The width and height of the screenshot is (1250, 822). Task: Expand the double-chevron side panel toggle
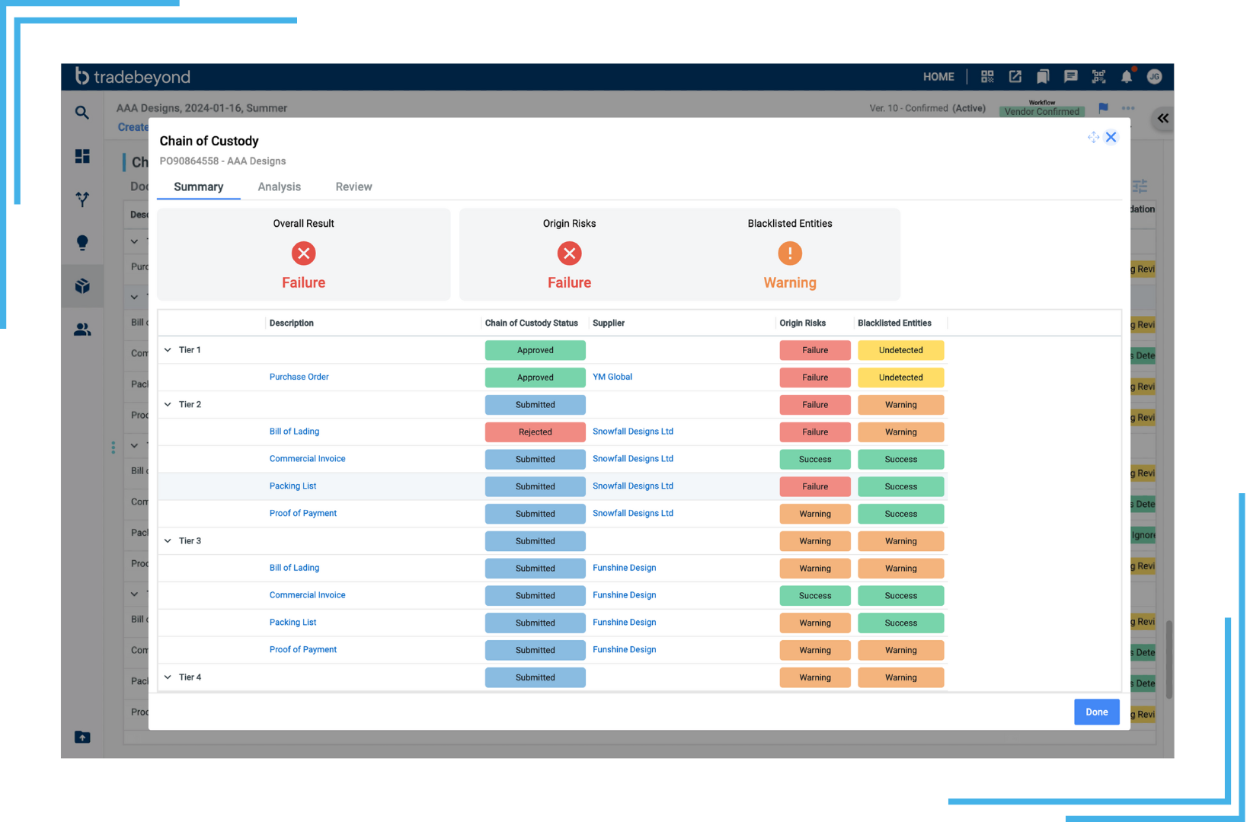point(1162,118)
